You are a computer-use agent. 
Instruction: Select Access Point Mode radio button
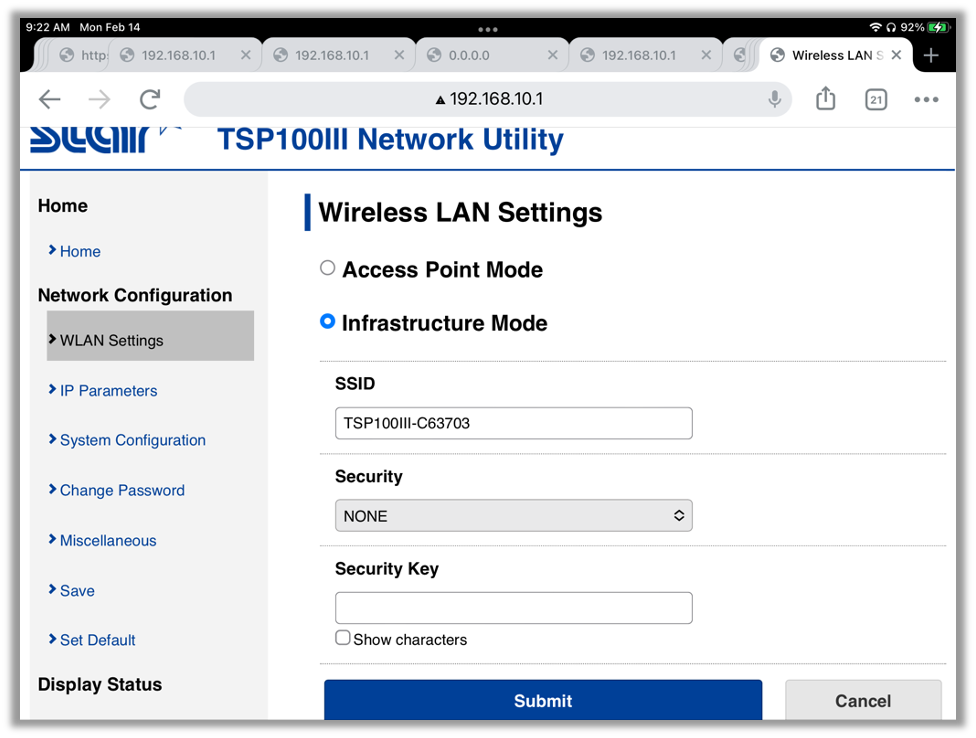point(327,268)
